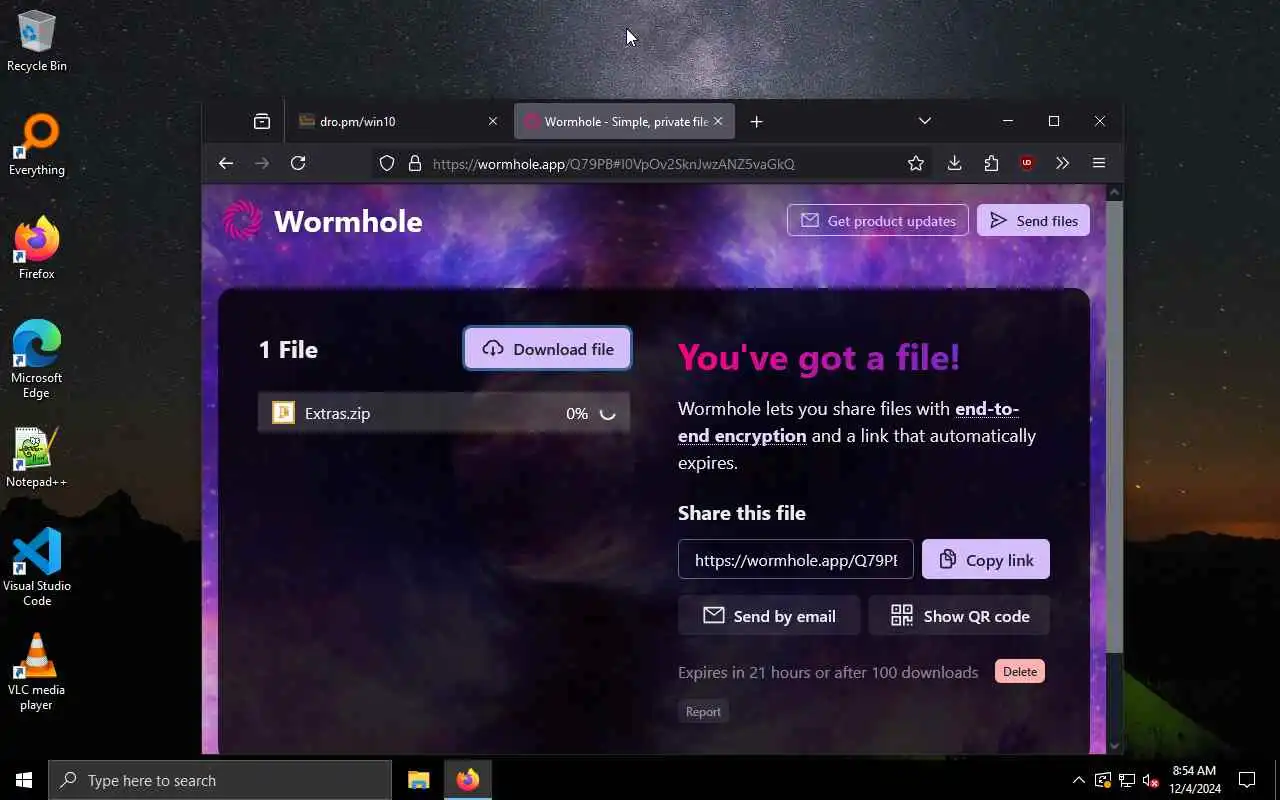Click the Extras.zip file name

coord(338,413)
